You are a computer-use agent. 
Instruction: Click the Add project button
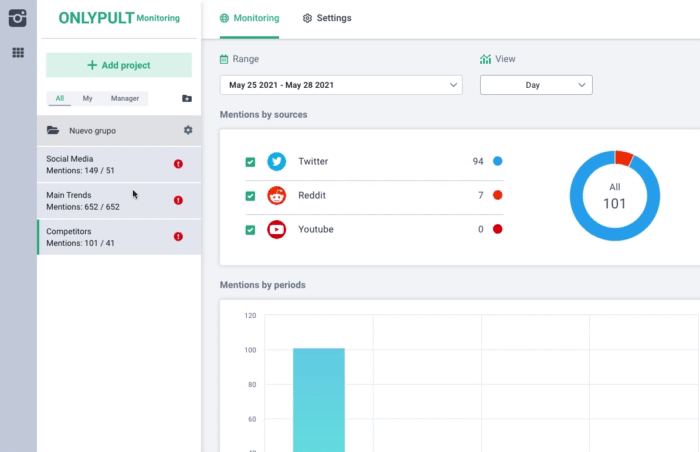pyautogui.click(x=119, y=65)
